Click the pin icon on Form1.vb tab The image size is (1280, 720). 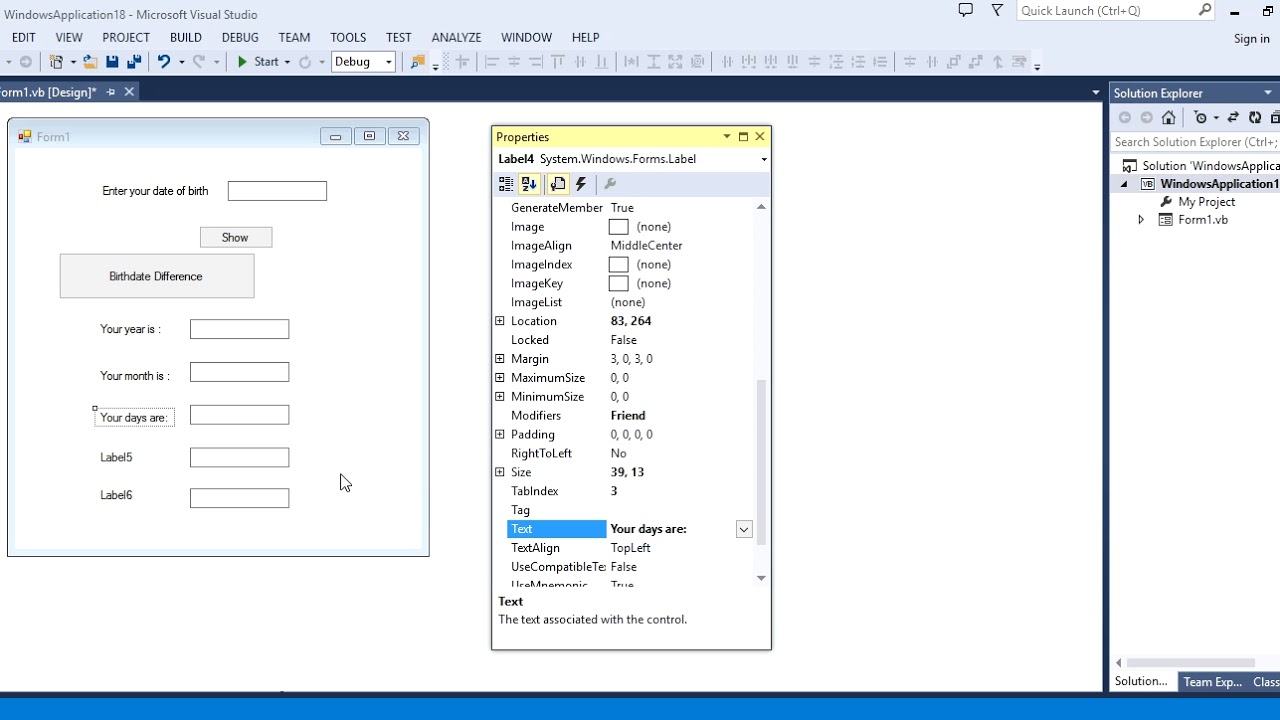(x=111, y=92)
